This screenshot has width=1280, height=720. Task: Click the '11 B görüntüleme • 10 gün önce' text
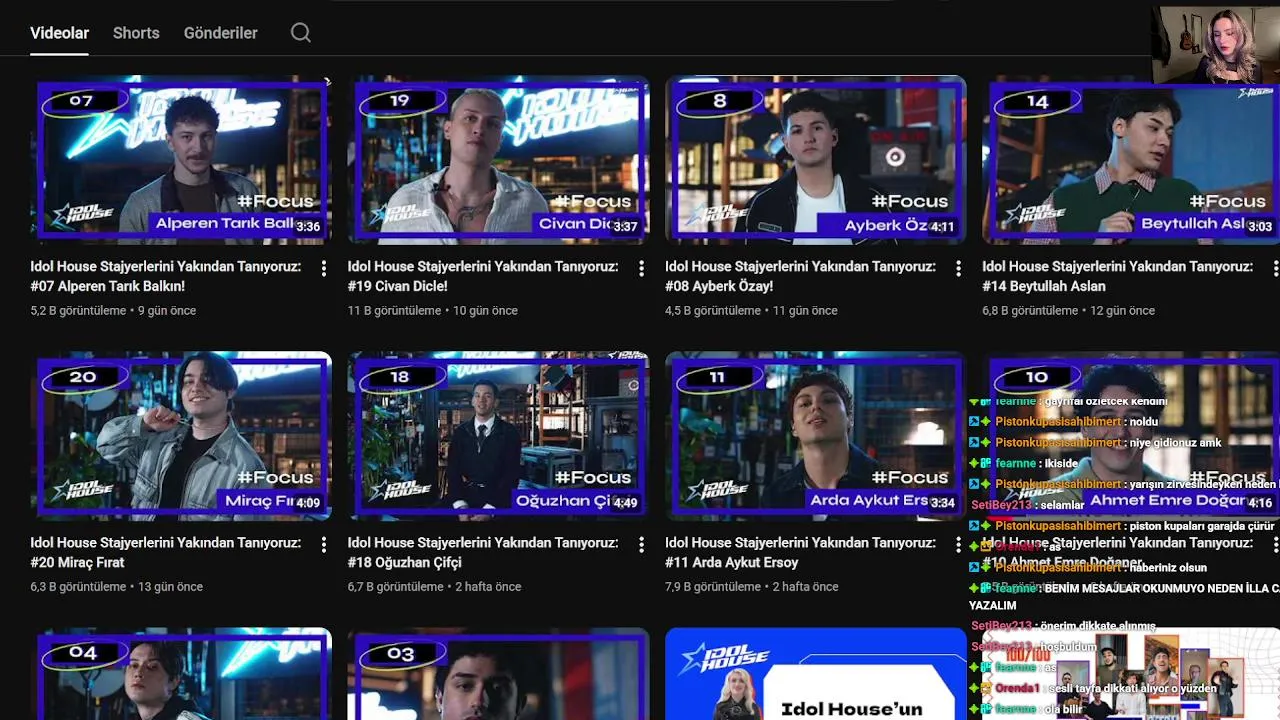point(433,311)
